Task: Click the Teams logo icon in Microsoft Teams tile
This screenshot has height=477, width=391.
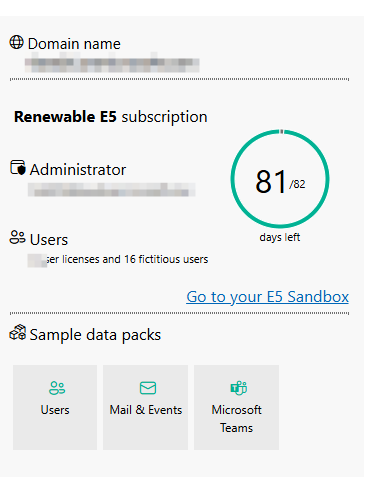Action: click(238, 388)
